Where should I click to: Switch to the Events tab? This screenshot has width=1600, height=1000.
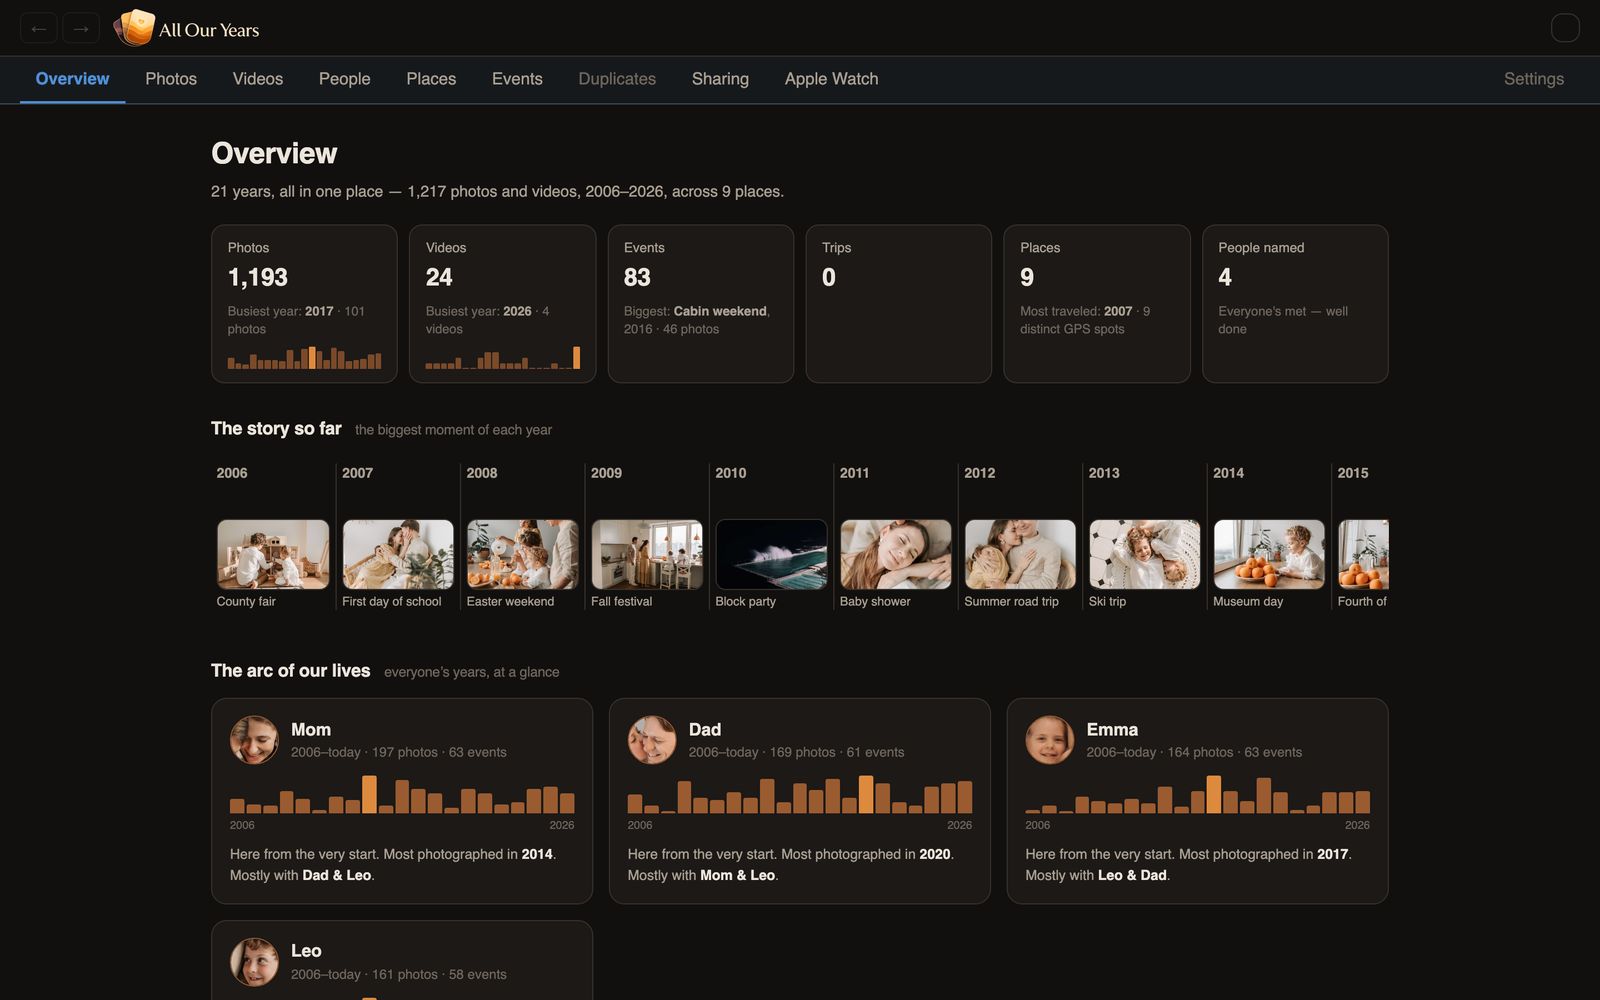(517, 79)
